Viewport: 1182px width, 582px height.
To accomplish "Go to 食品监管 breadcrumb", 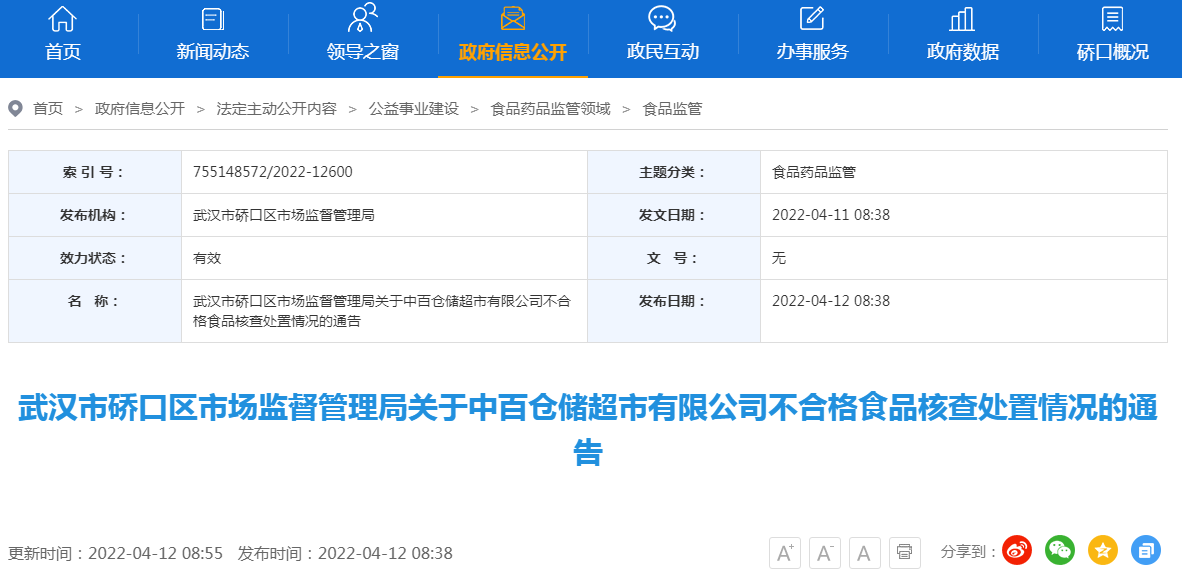I will pyautogui.click(x=672, y=109).
